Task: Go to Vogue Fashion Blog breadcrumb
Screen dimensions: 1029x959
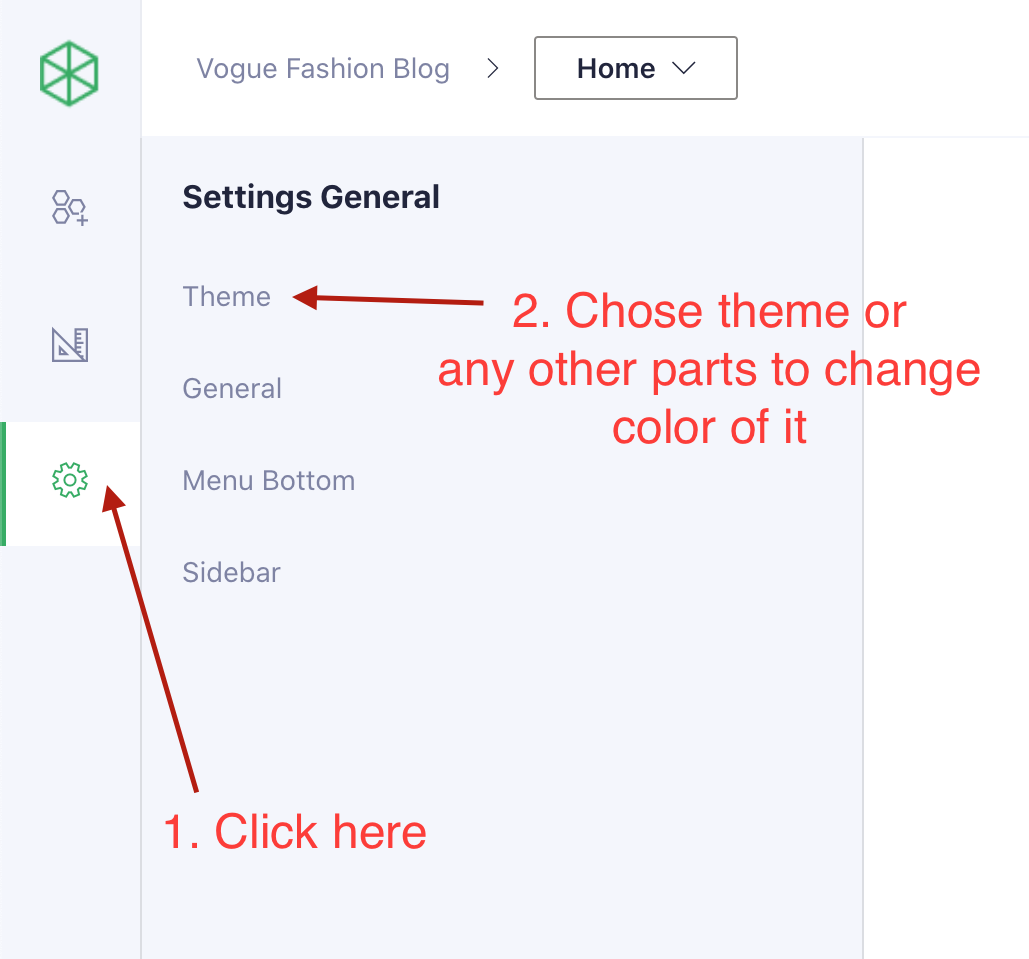Action: point(323,69)
